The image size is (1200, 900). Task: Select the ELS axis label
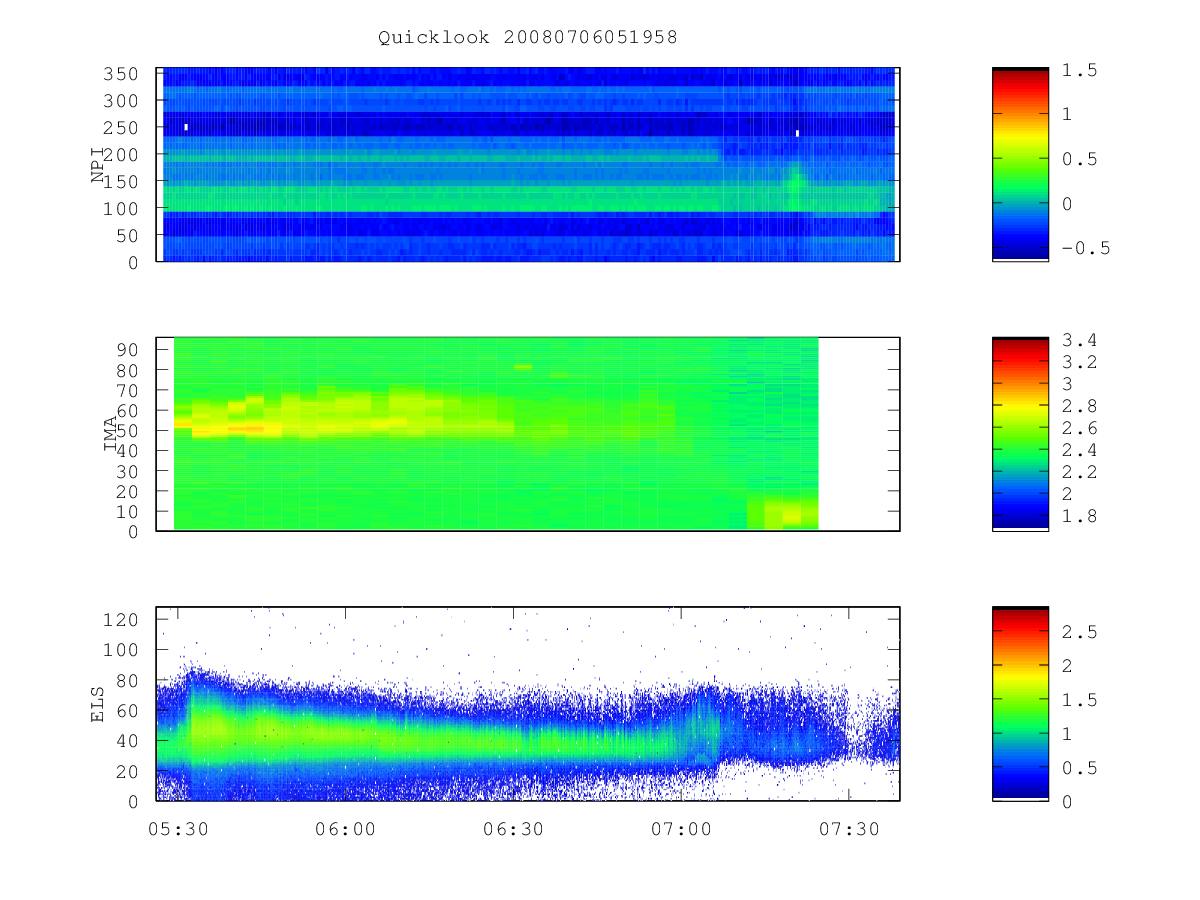[x=98, y=704]
